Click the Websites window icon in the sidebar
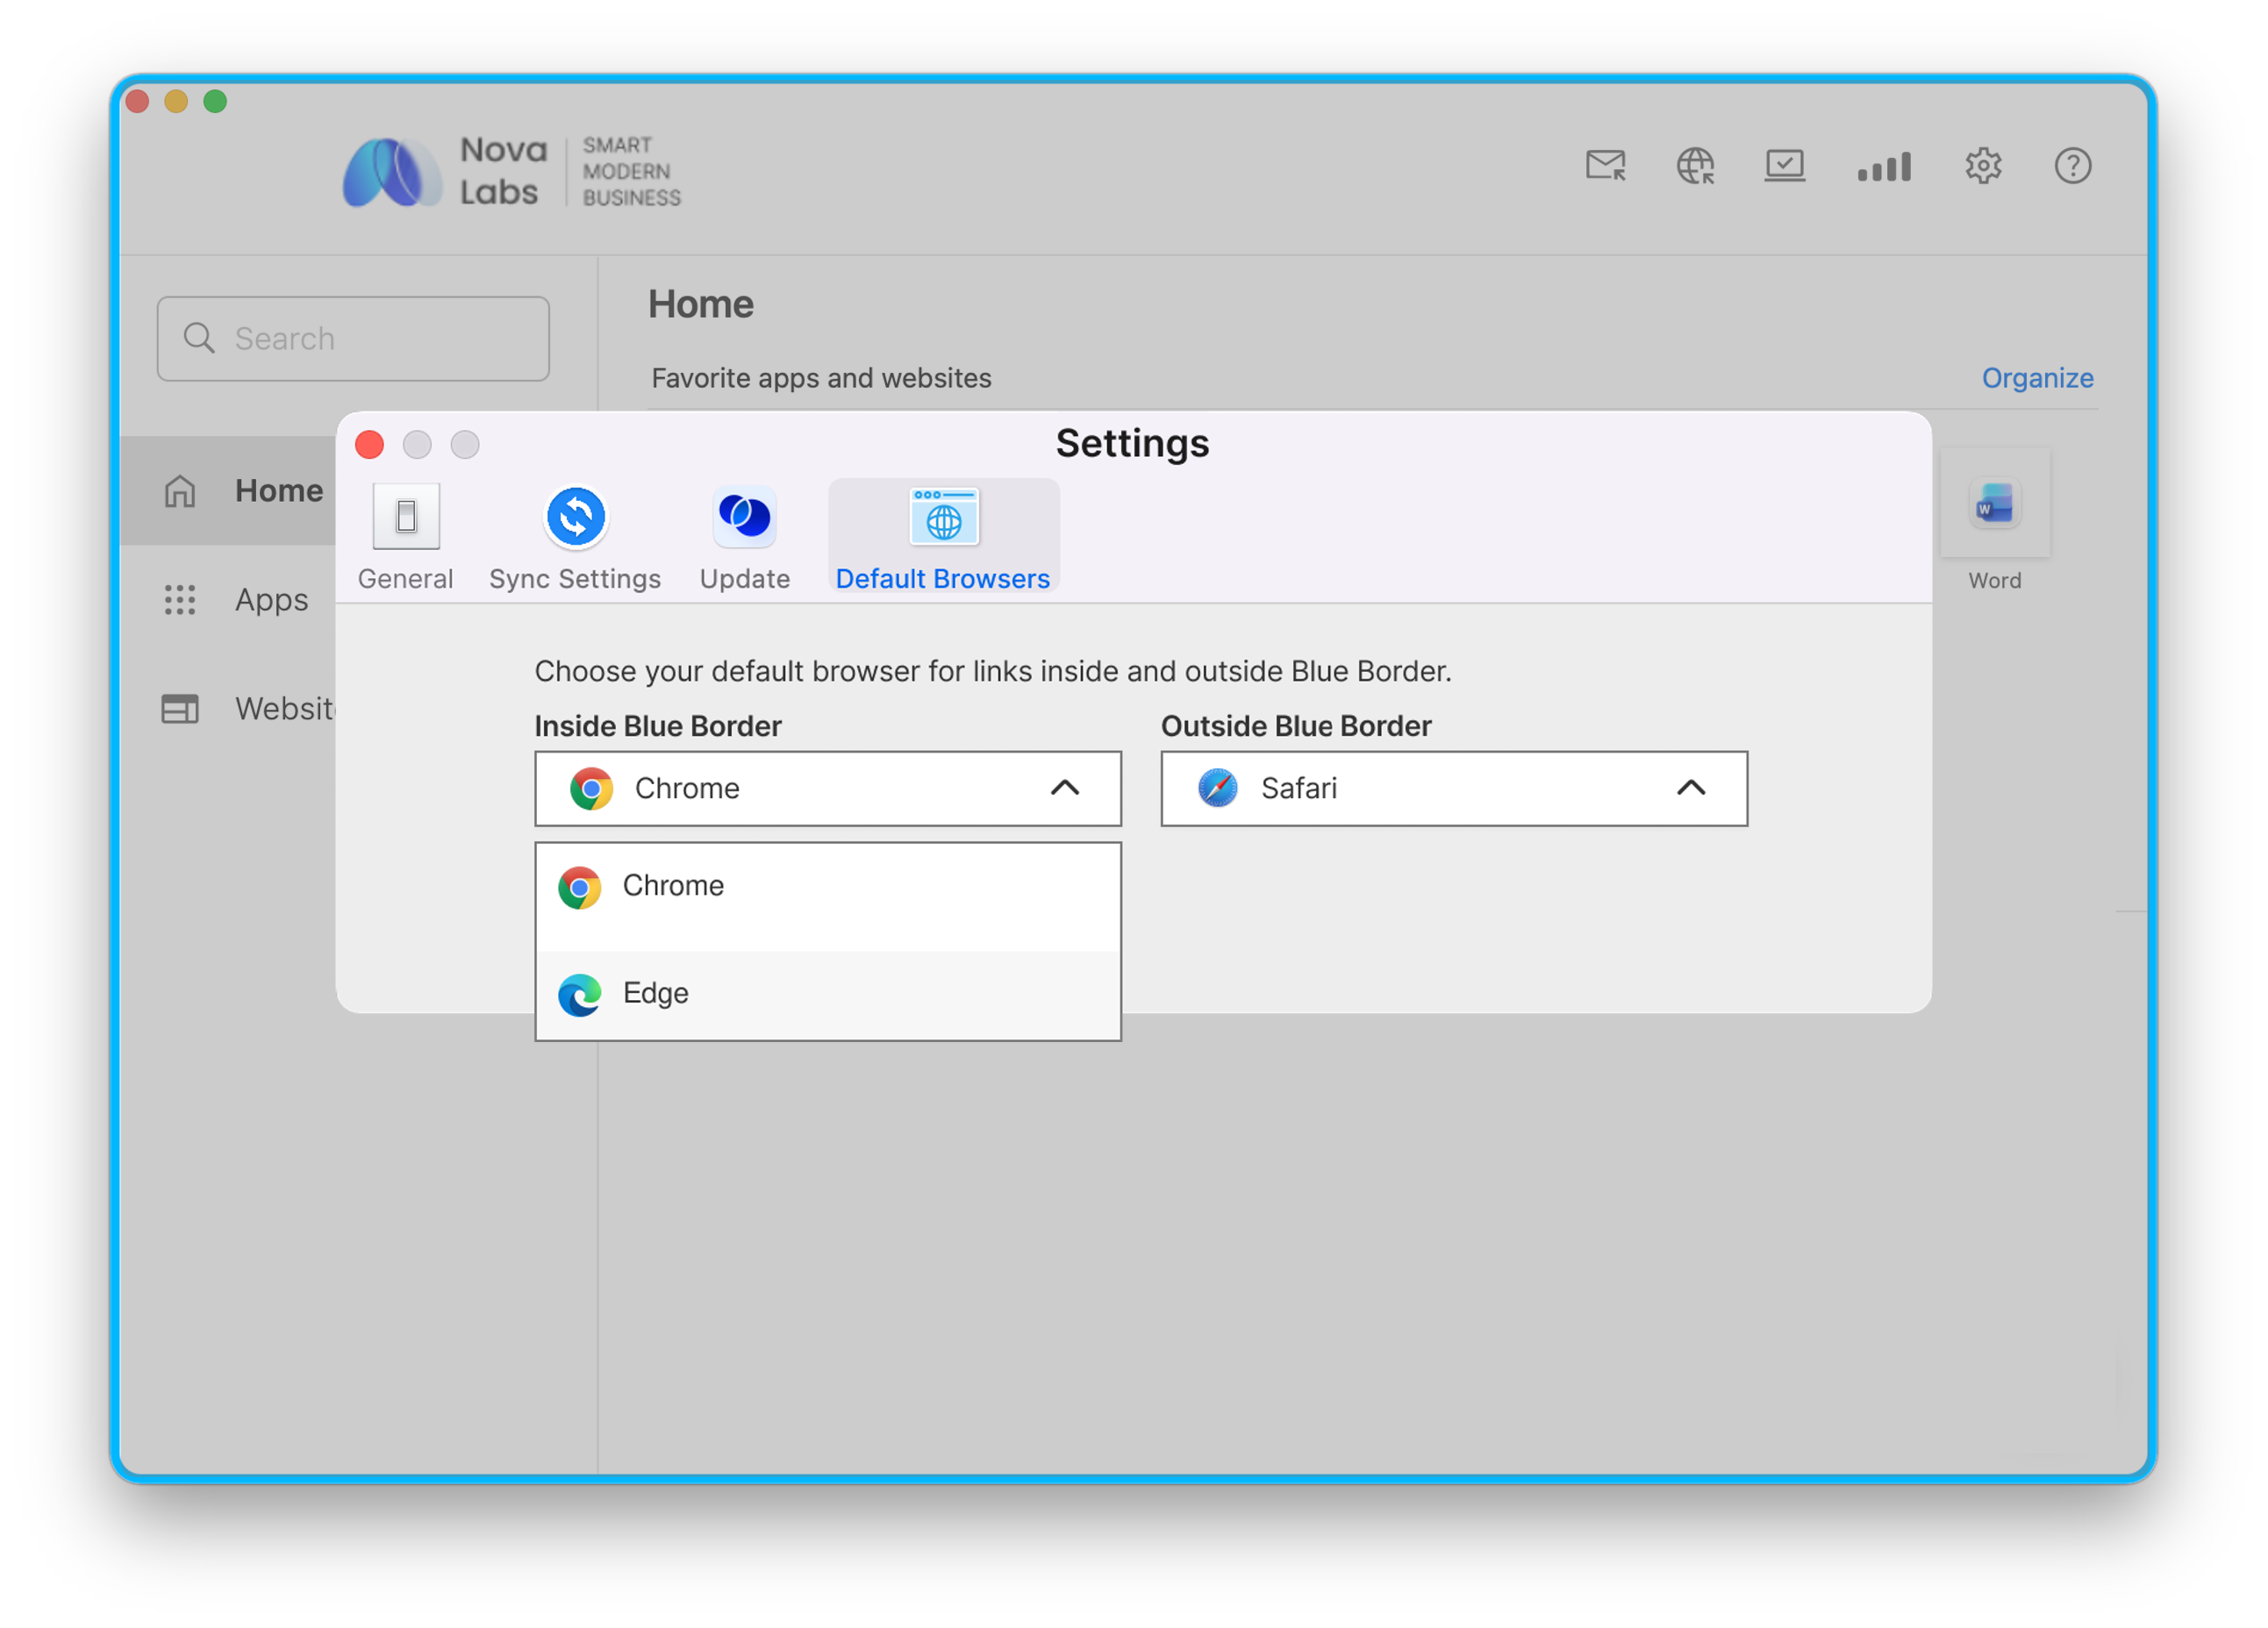 (180, 709)
